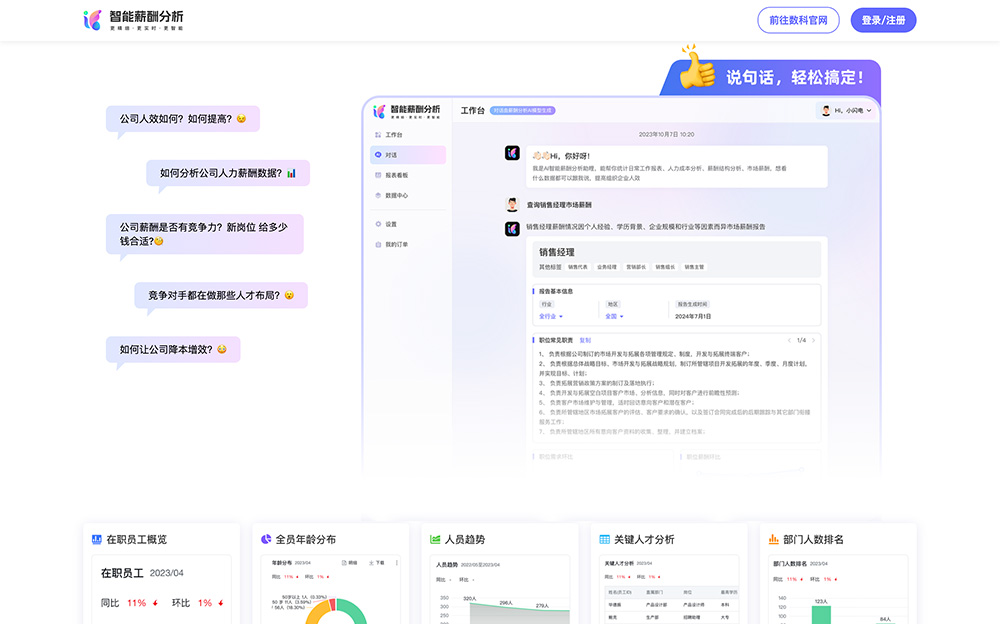The image size is (1000, 624).
Task: Click the 2024年7月1日 report date
Action: (x=693, y=316)
